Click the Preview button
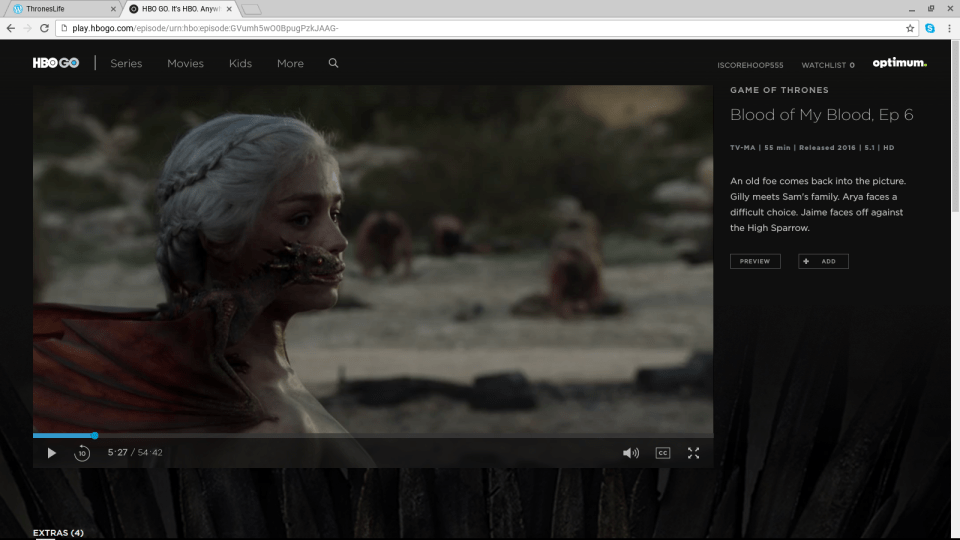 755,261
